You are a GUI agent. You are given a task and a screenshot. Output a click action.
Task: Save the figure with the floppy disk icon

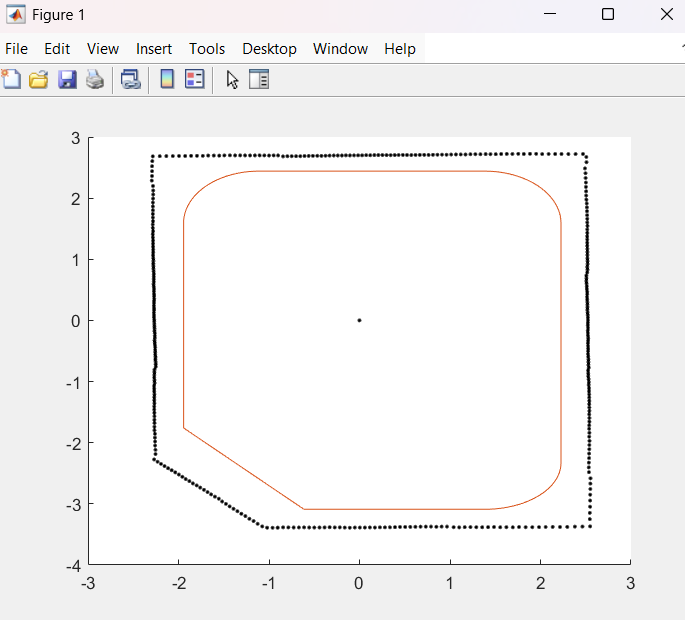(67, 80)
